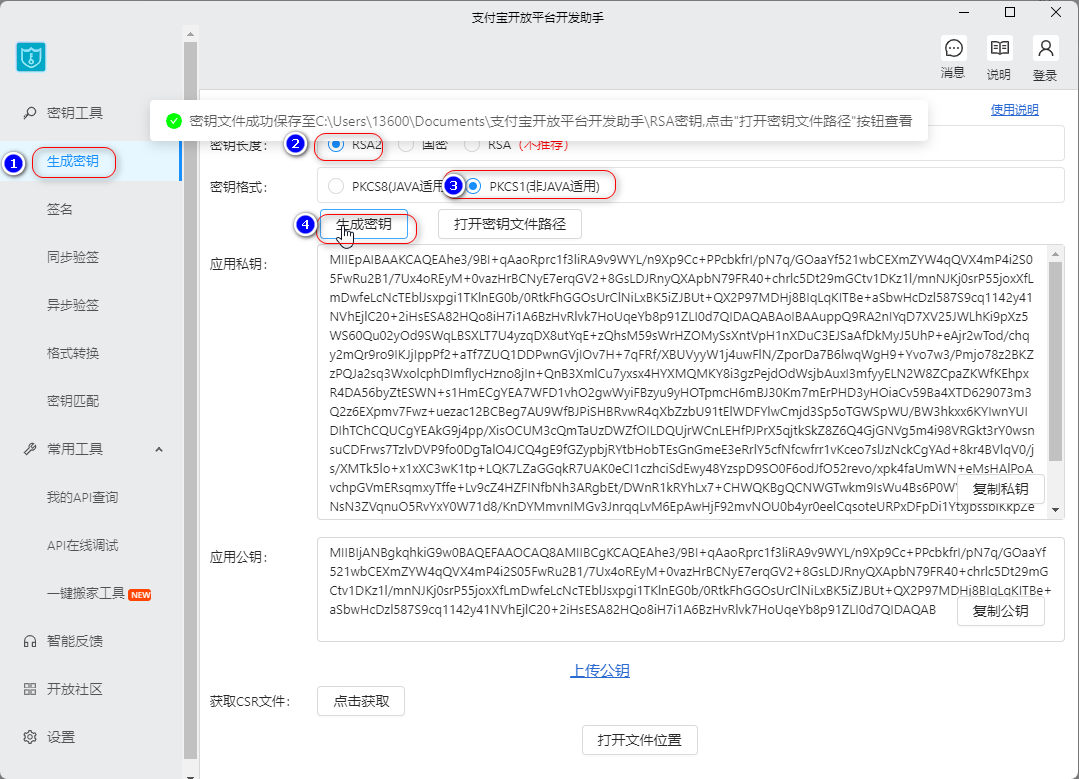Image resolution: width=1079 pixels, height=779 pixels.
Task: Open 同步验签 in the sidebar
Action: (73, 257)
